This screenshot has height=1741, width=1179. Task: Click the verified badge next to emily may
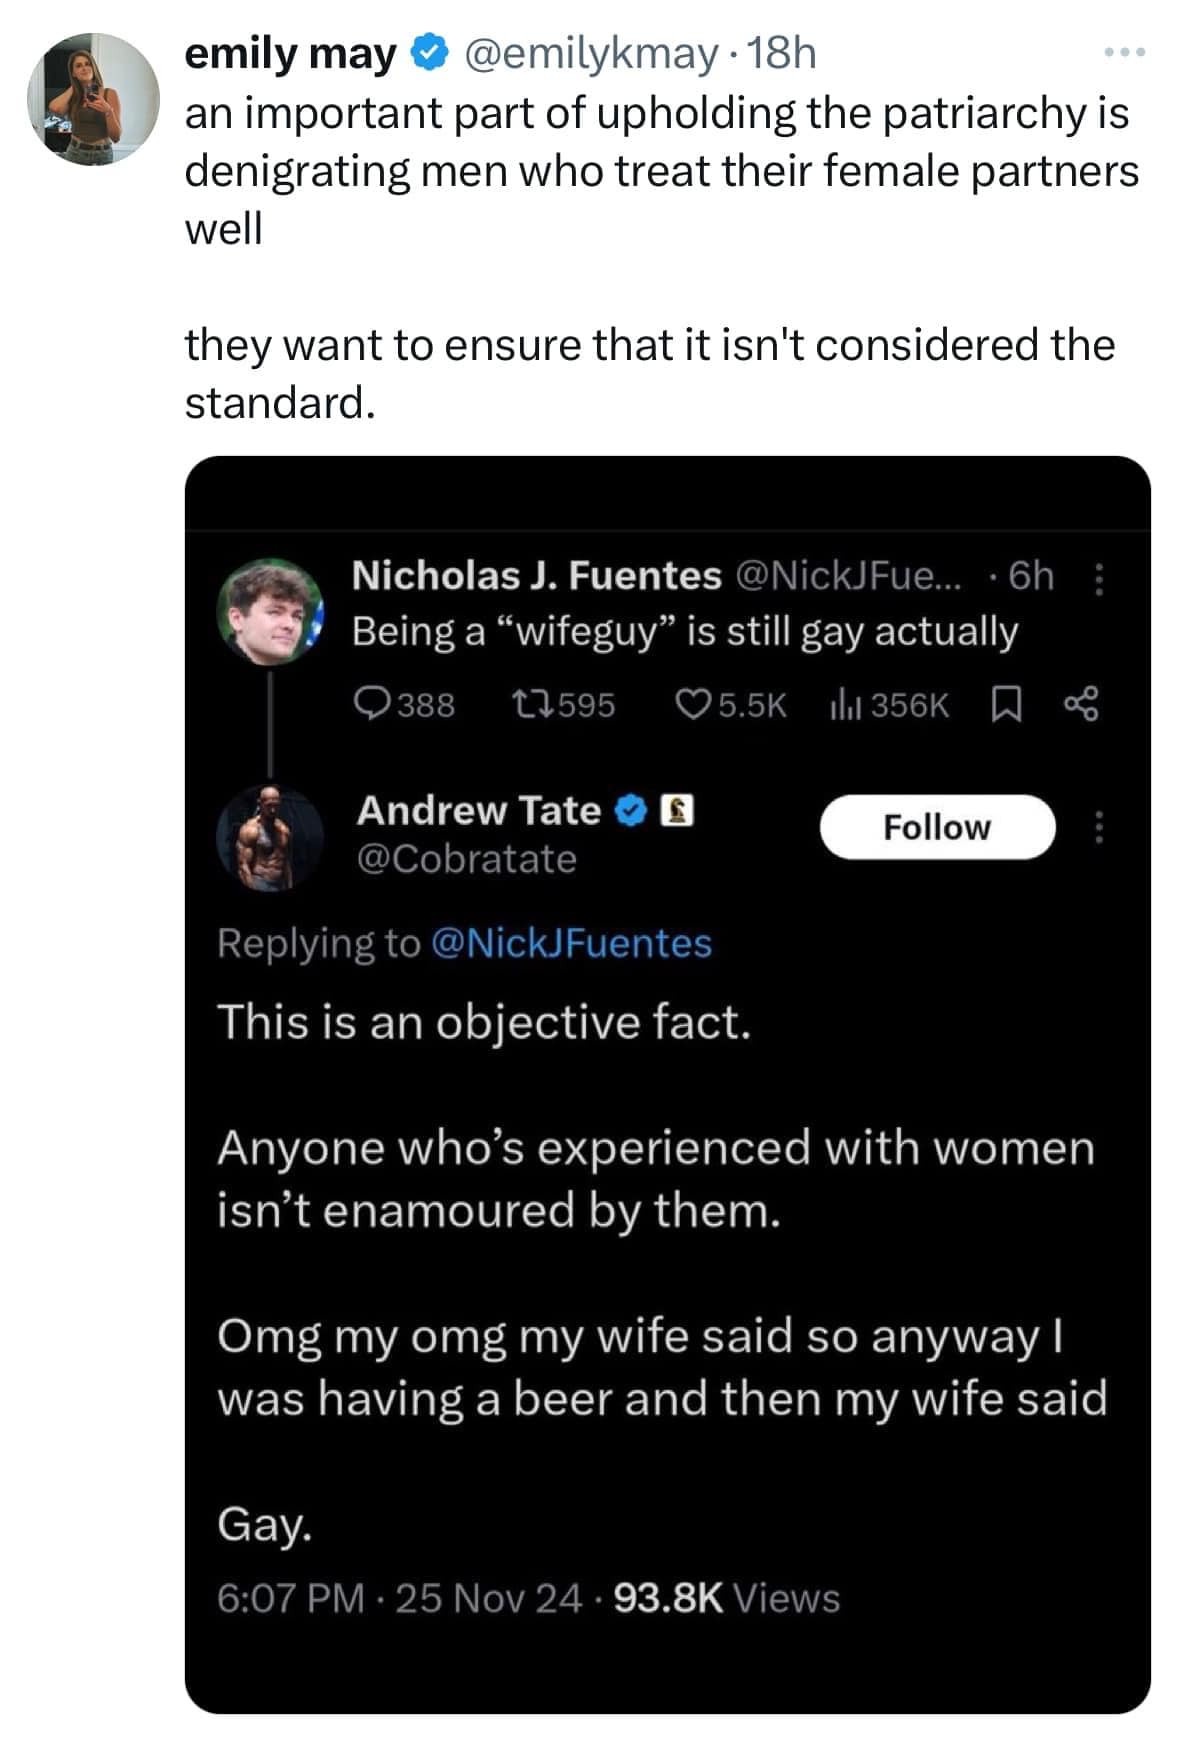pos(429,54)
